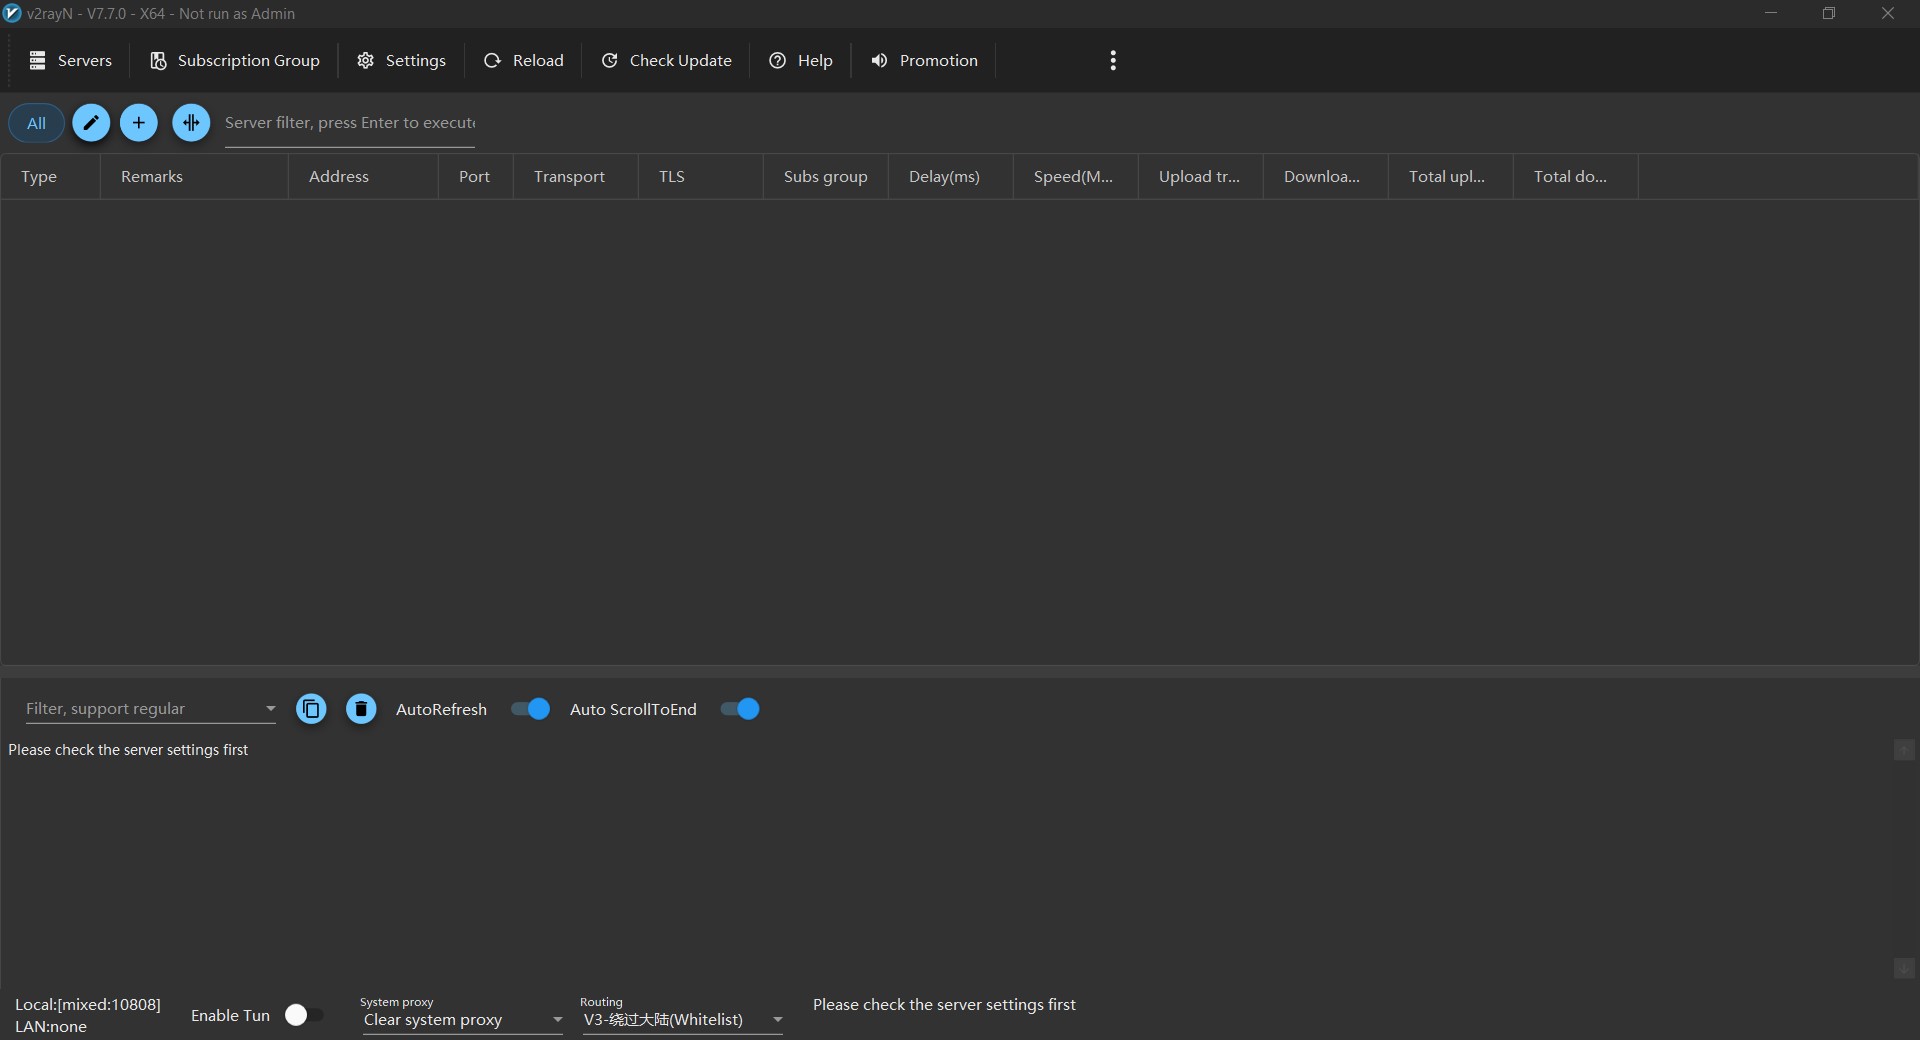Screen dimensions: 1920x1040
Task: Click the copy log icon
Action: tap(311, 709)
